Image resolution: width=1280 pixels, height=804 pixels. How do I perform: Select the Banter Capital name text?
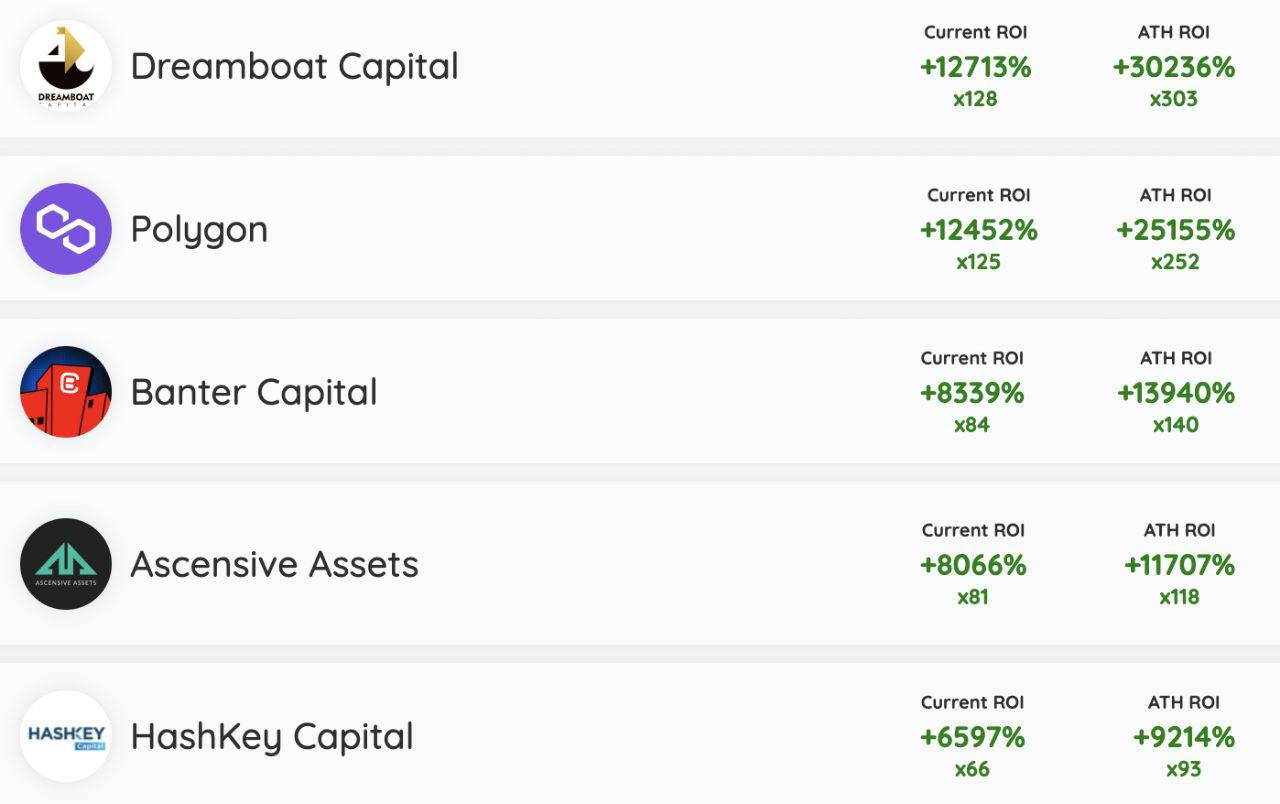point(254,392)
